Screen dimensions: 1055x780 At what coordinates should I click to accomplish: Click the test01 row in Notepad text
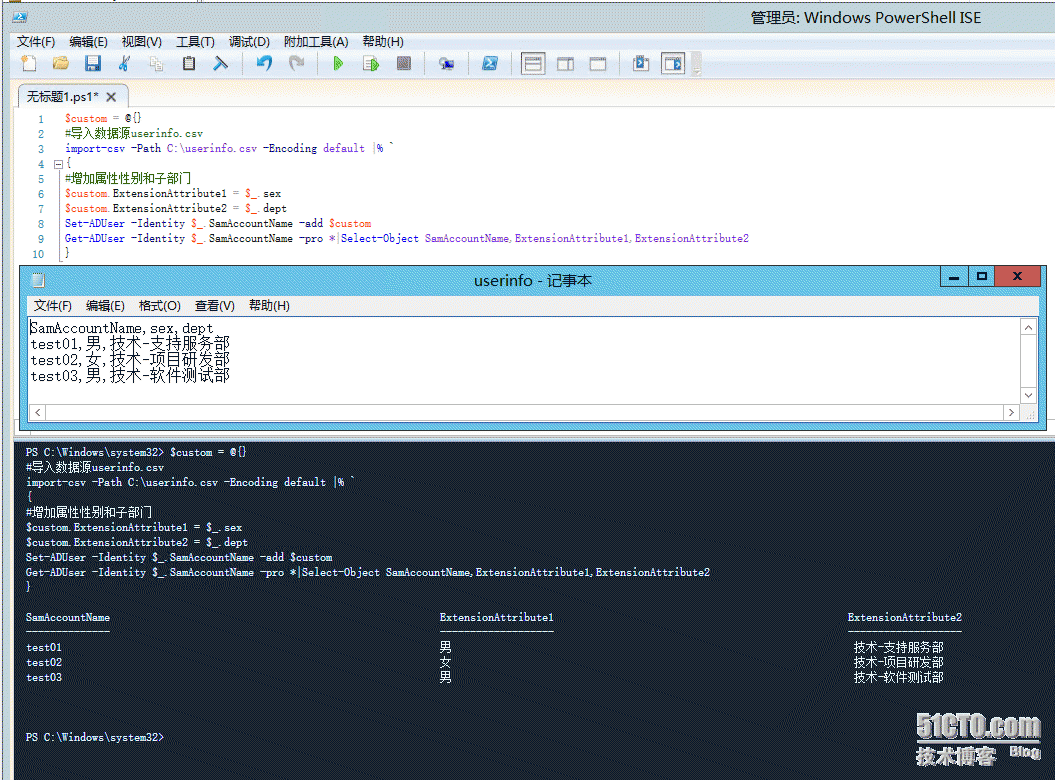(x=130, y=344)
